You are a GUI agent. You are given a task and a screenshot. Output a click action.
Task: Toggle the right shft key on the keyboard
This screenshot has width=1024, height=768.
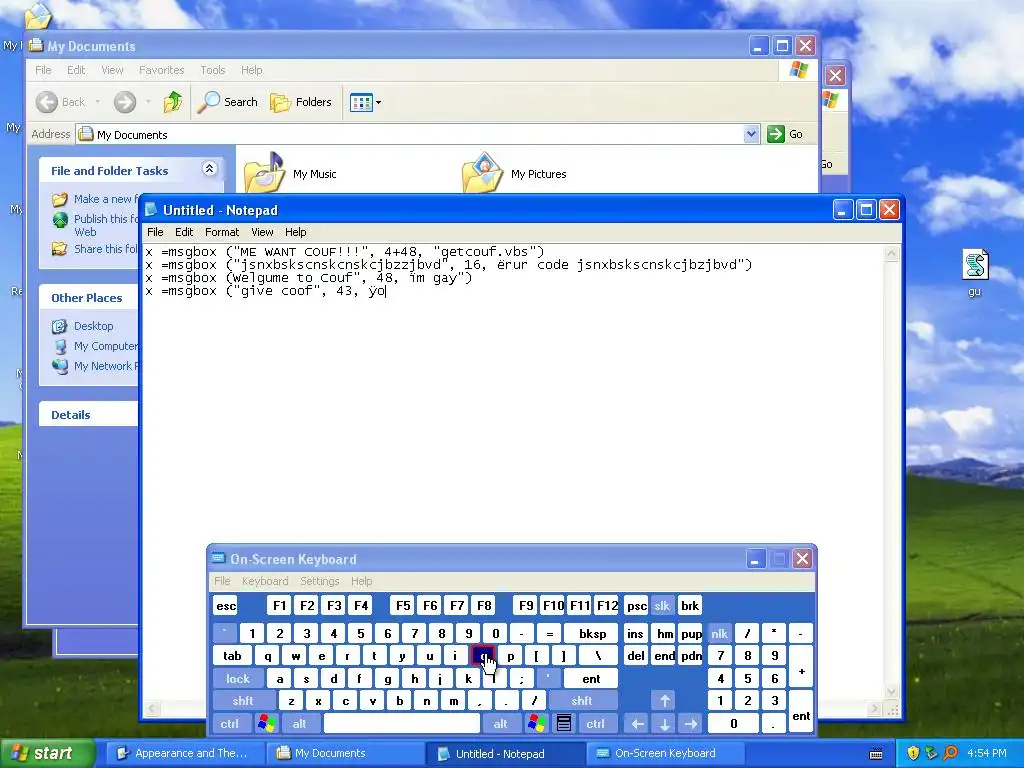point(581,701)
